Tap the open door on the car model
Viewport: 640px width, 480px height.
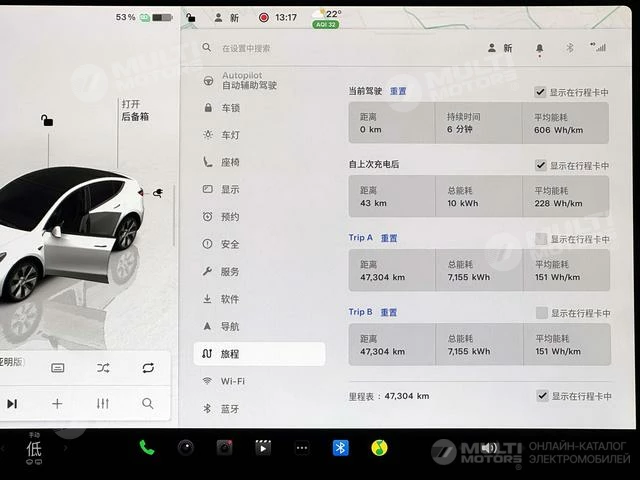[78, 257]
